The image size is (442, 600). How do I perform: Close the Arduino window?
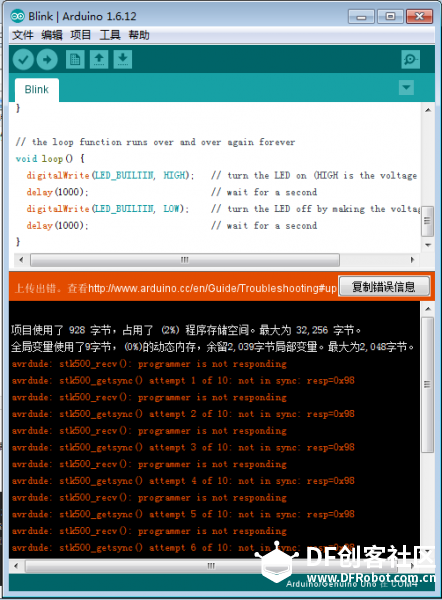pyautogui.click(x=419, y=16)
